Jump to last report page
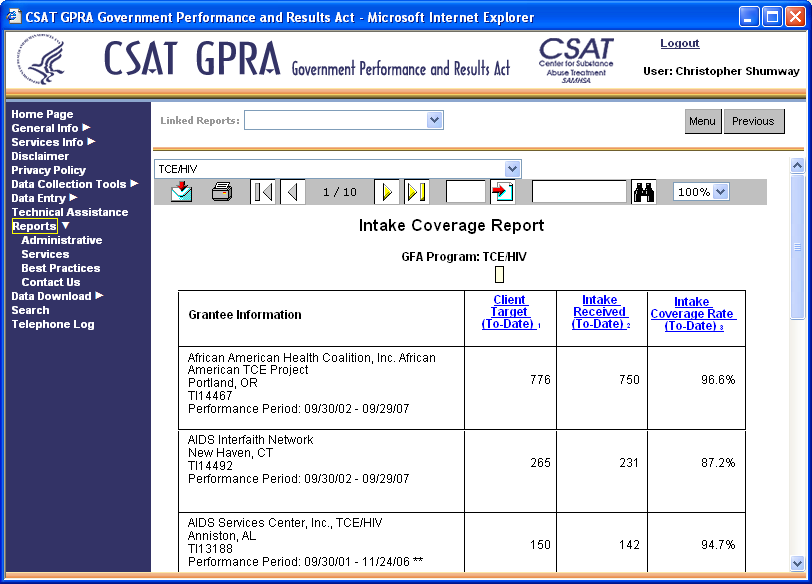Screen dimensions: 812x584 [x=416, y=192]
